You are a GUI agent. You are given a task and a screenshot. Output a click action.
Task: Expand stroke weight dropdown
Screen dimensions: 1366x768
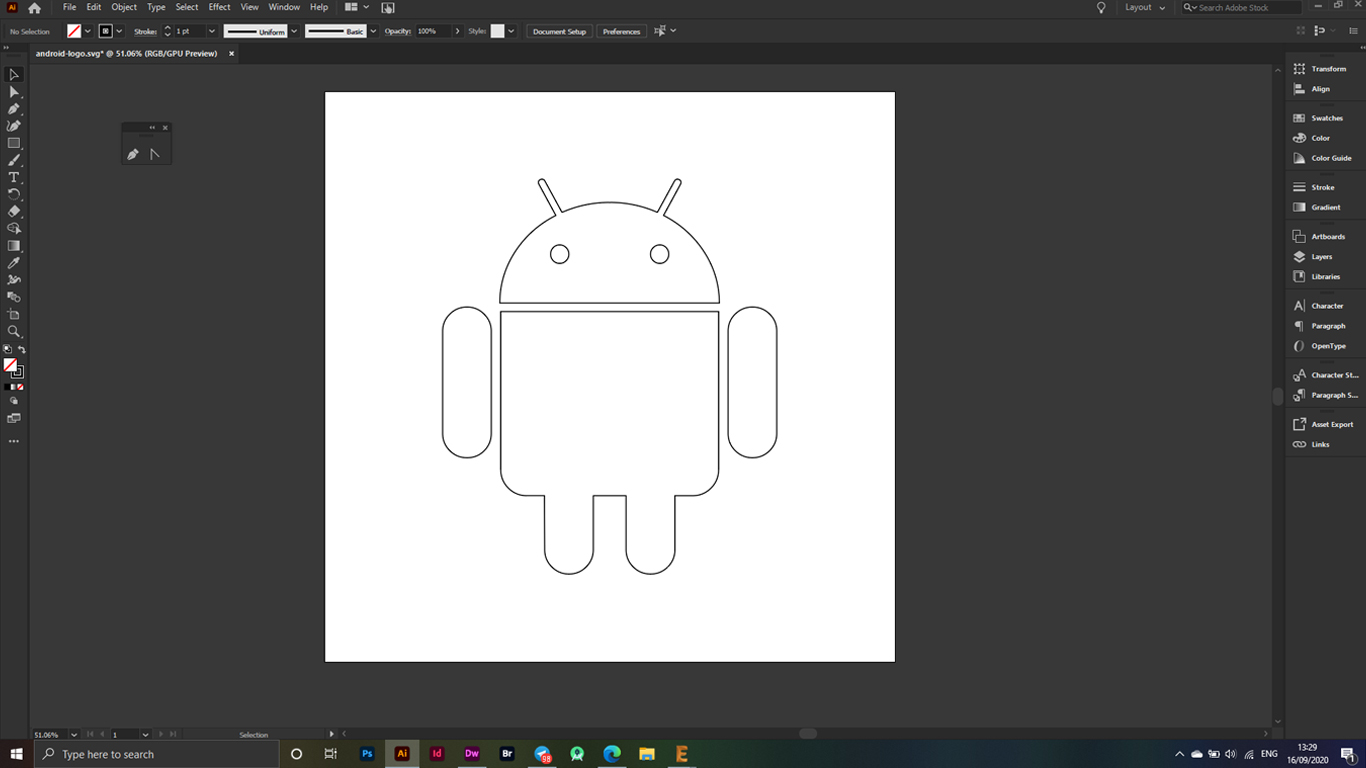point(211,31)
